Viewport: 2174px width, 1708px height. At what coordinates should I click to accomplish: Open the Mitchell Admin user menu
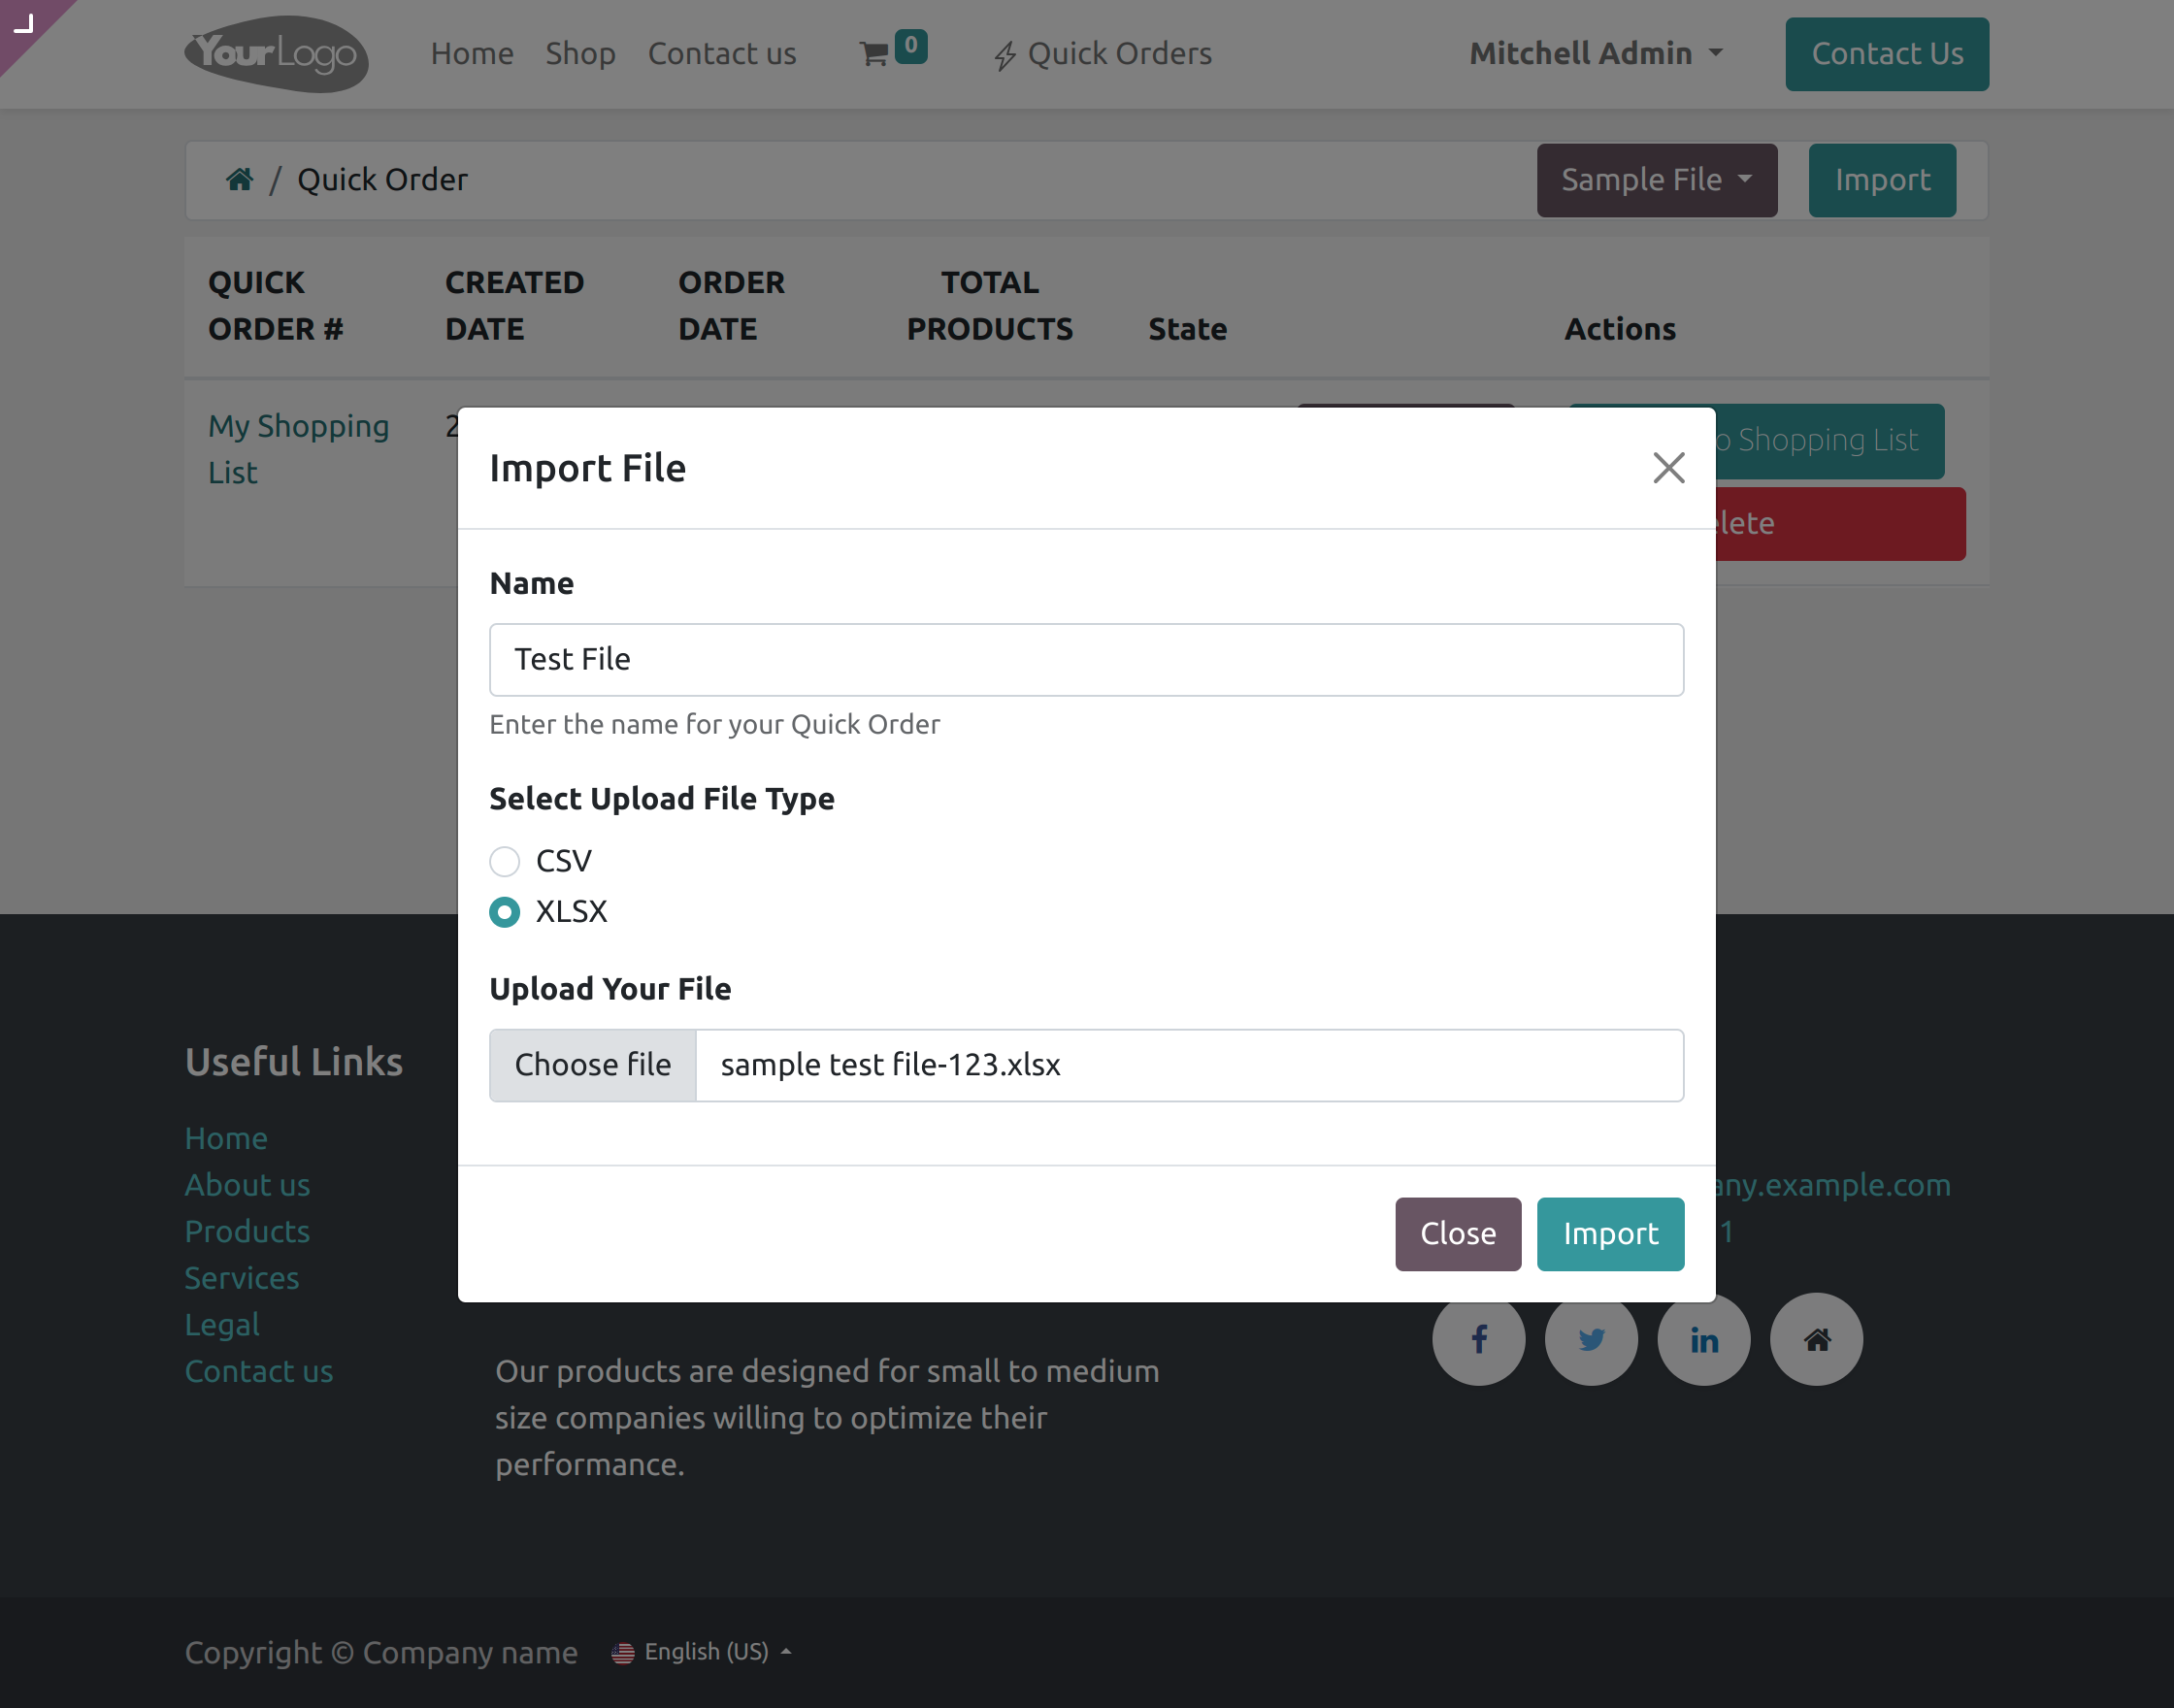(1595, 54)
